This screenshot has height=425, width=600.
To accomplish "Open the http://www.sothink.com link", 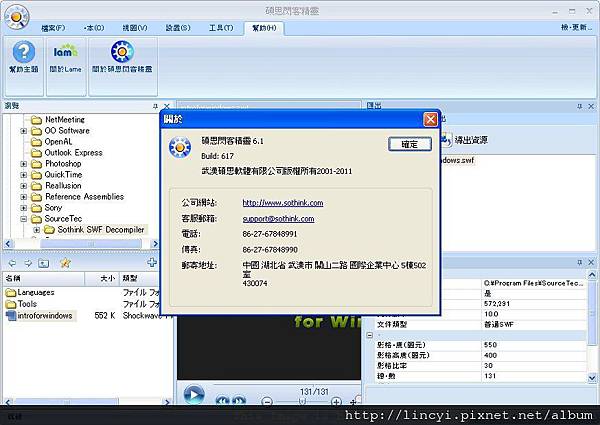I will [283, 203].
